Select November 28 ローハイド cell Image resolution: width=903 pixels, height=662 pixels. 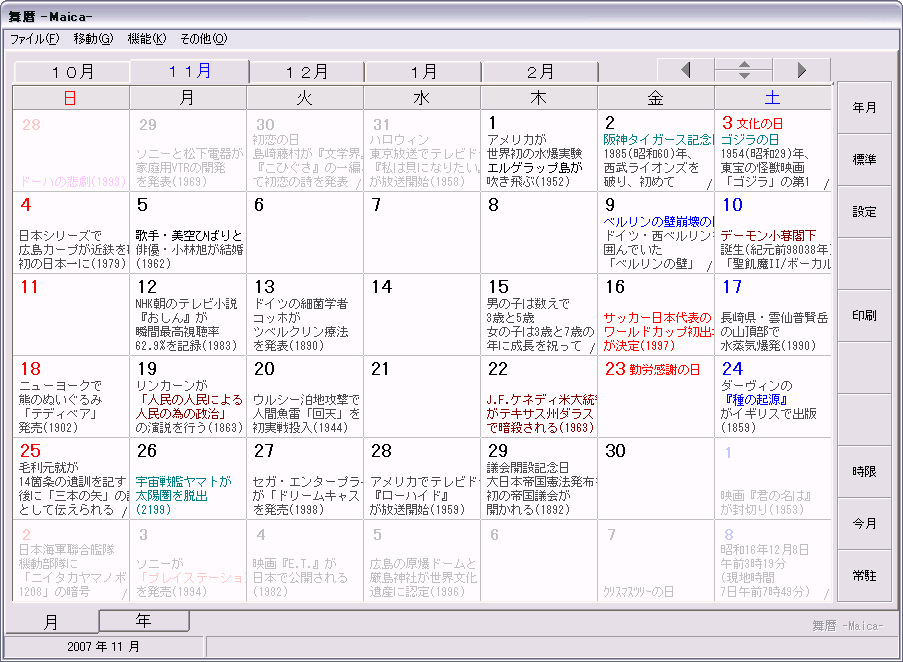click(x=422, y=479)
